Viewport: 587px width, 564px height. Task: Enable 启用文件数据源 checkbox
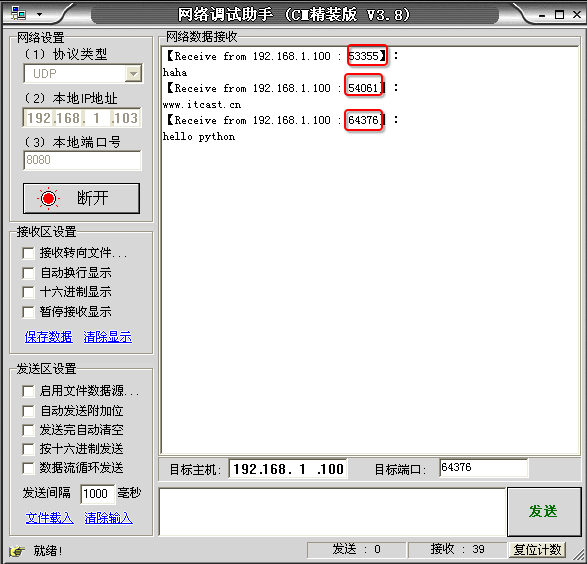point(28,391)
